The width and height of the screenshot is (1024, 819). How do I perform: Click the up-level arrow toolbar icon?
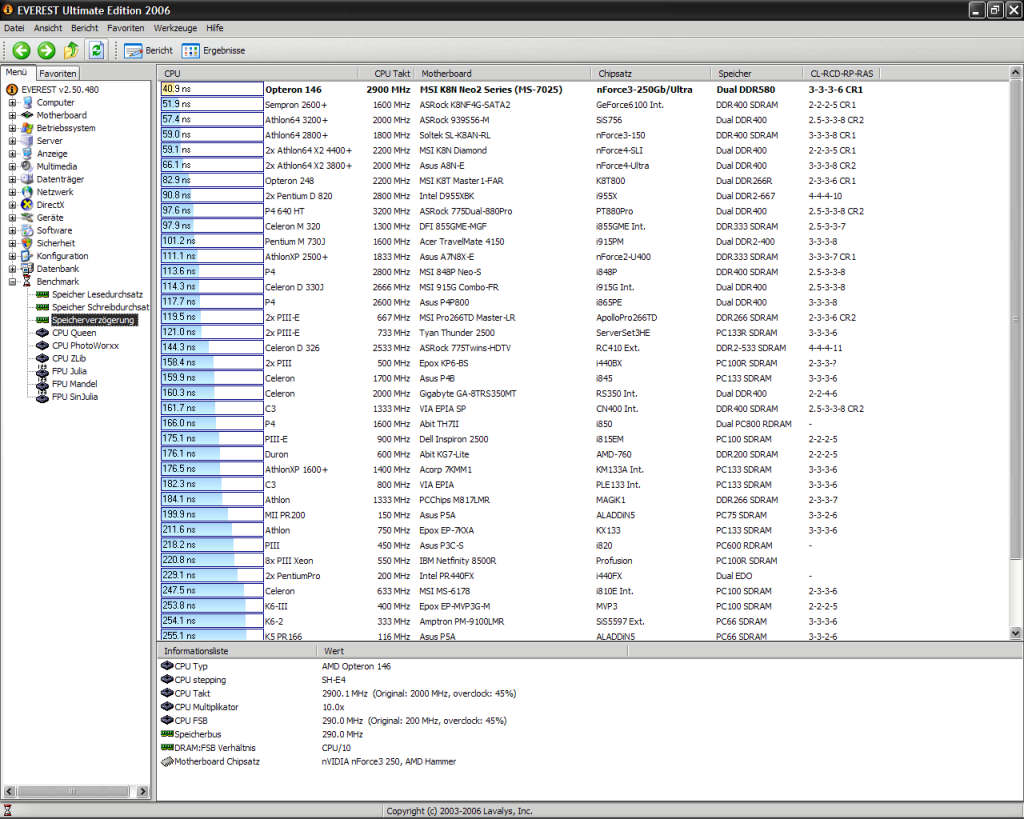coord(71,50)
